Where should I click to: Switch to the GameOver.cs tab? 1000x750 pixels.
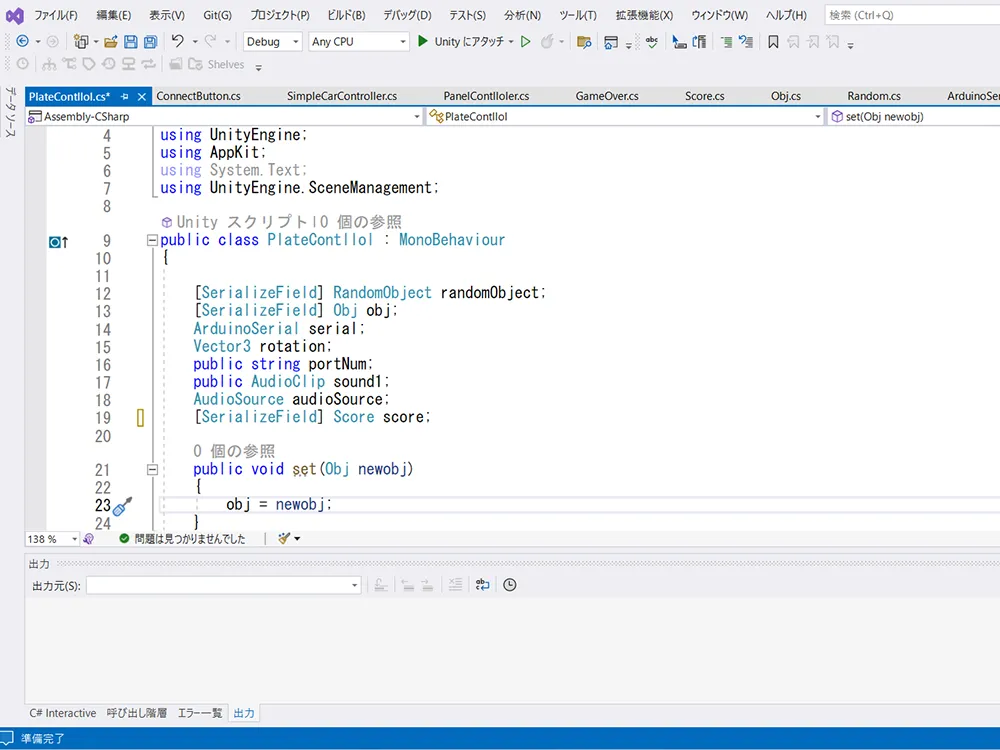(607, 96)
